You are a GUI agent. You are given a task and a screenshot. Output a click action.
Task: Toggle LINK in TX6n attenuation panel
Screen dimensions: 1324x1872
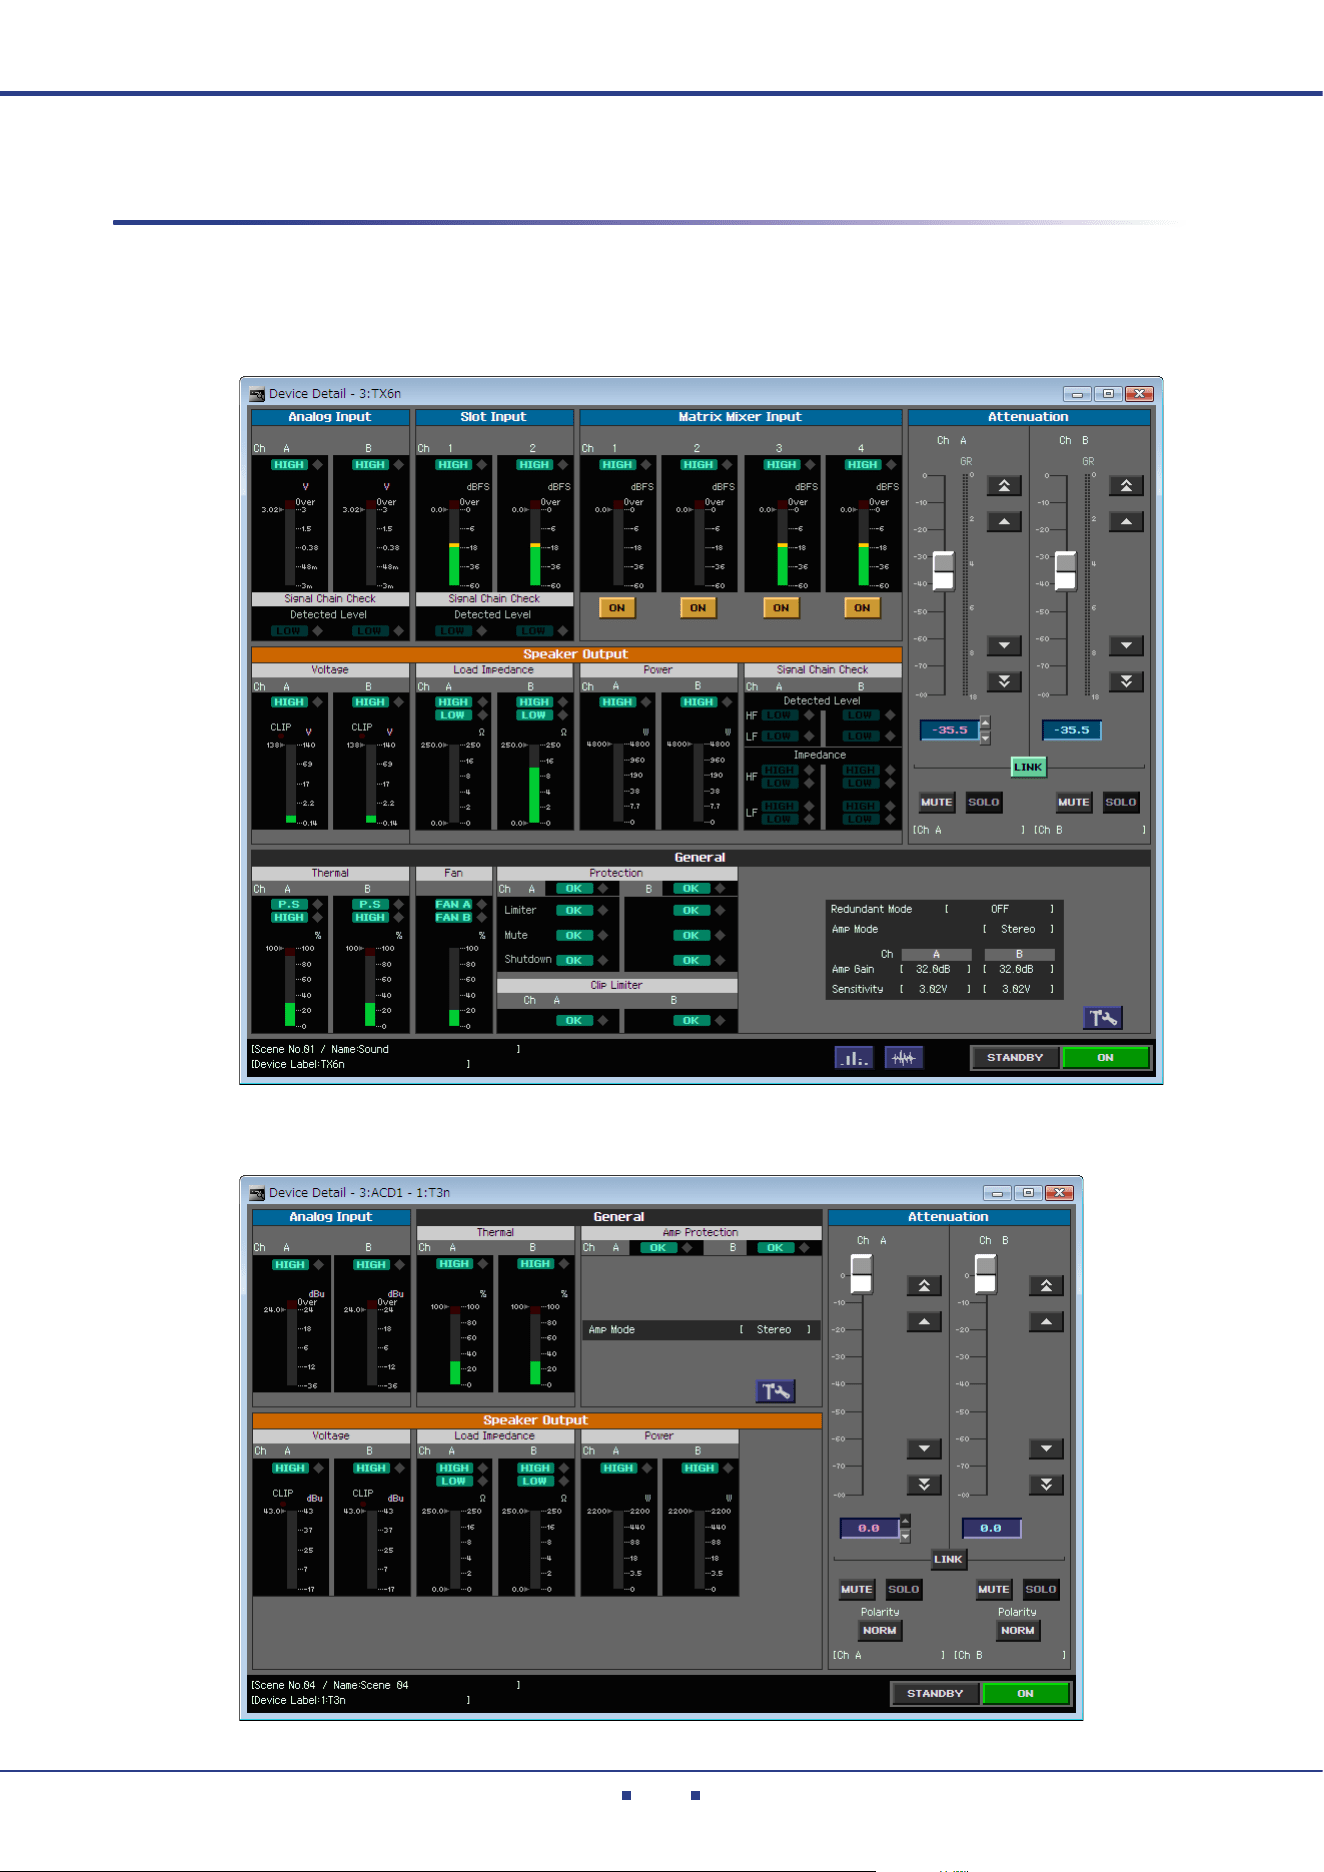pyautogui.click(x=1028, y=767)
